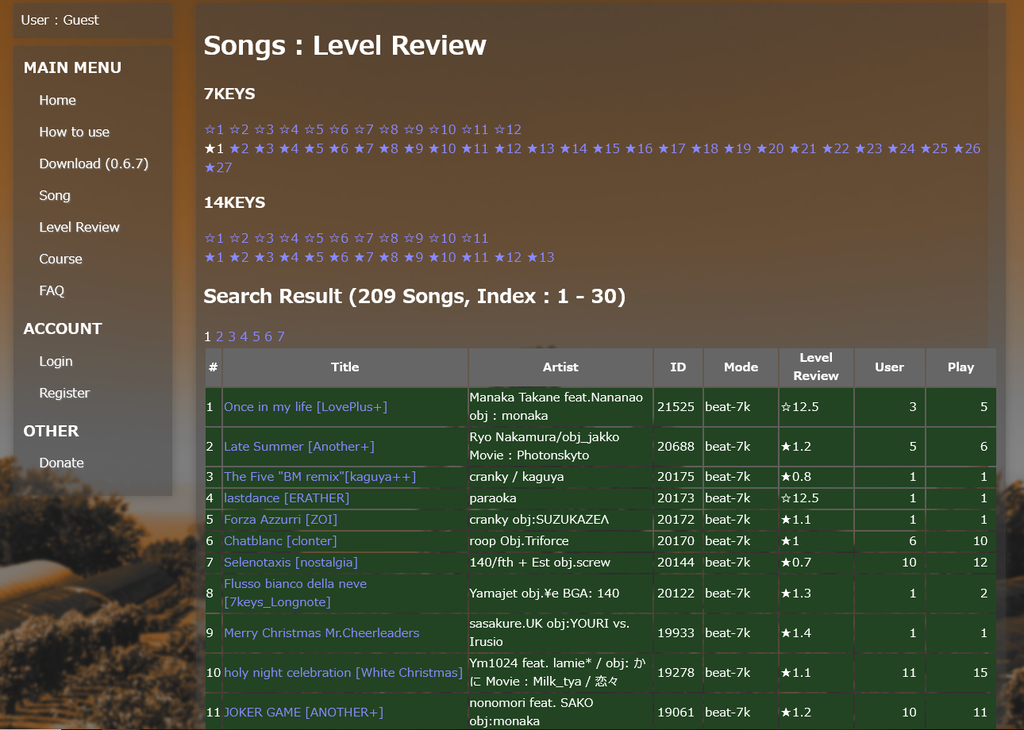Select 7KEYS filled star level ★26
Image resolution: width=1024 pixels, height=730 pixels.
coord(967,148)
